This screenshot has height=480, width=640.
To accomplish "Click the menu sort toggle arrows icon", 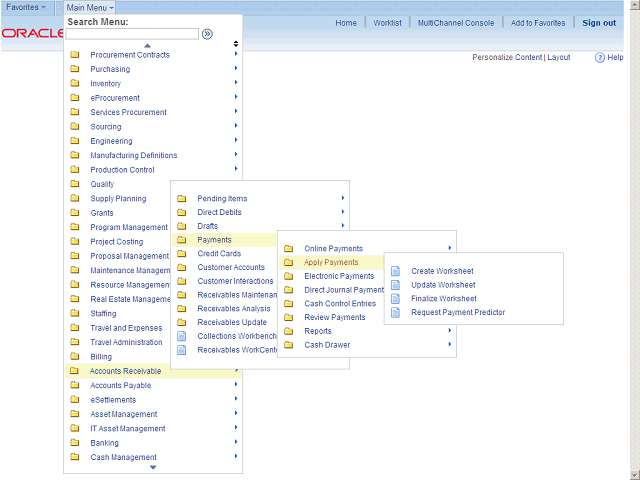I will 236,44.
